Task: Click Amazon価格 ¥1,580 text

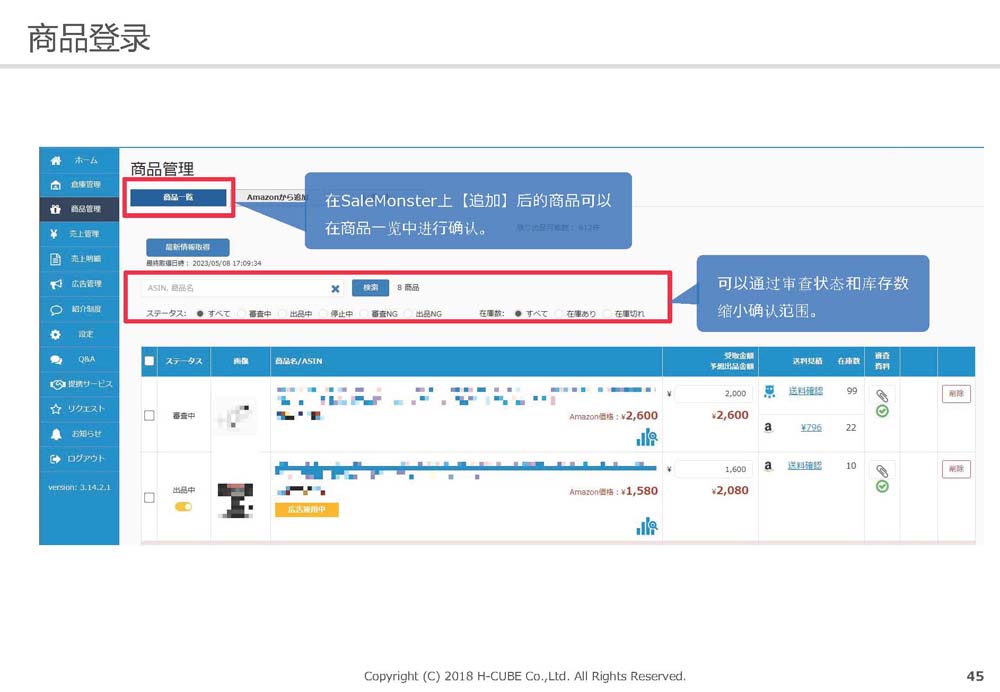Action: click(x=614, y=491)
